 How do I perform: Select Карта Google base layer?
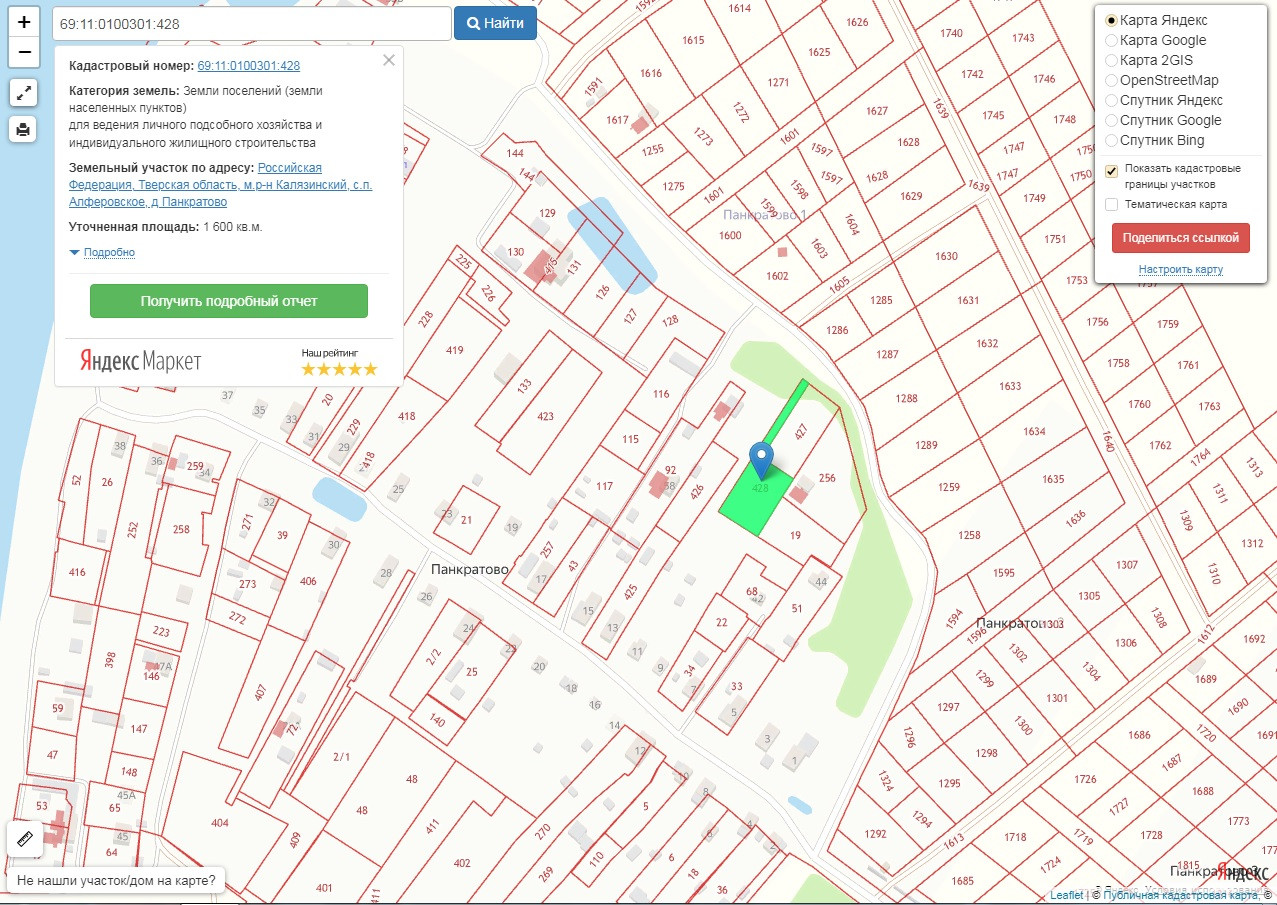[1111, 40]
